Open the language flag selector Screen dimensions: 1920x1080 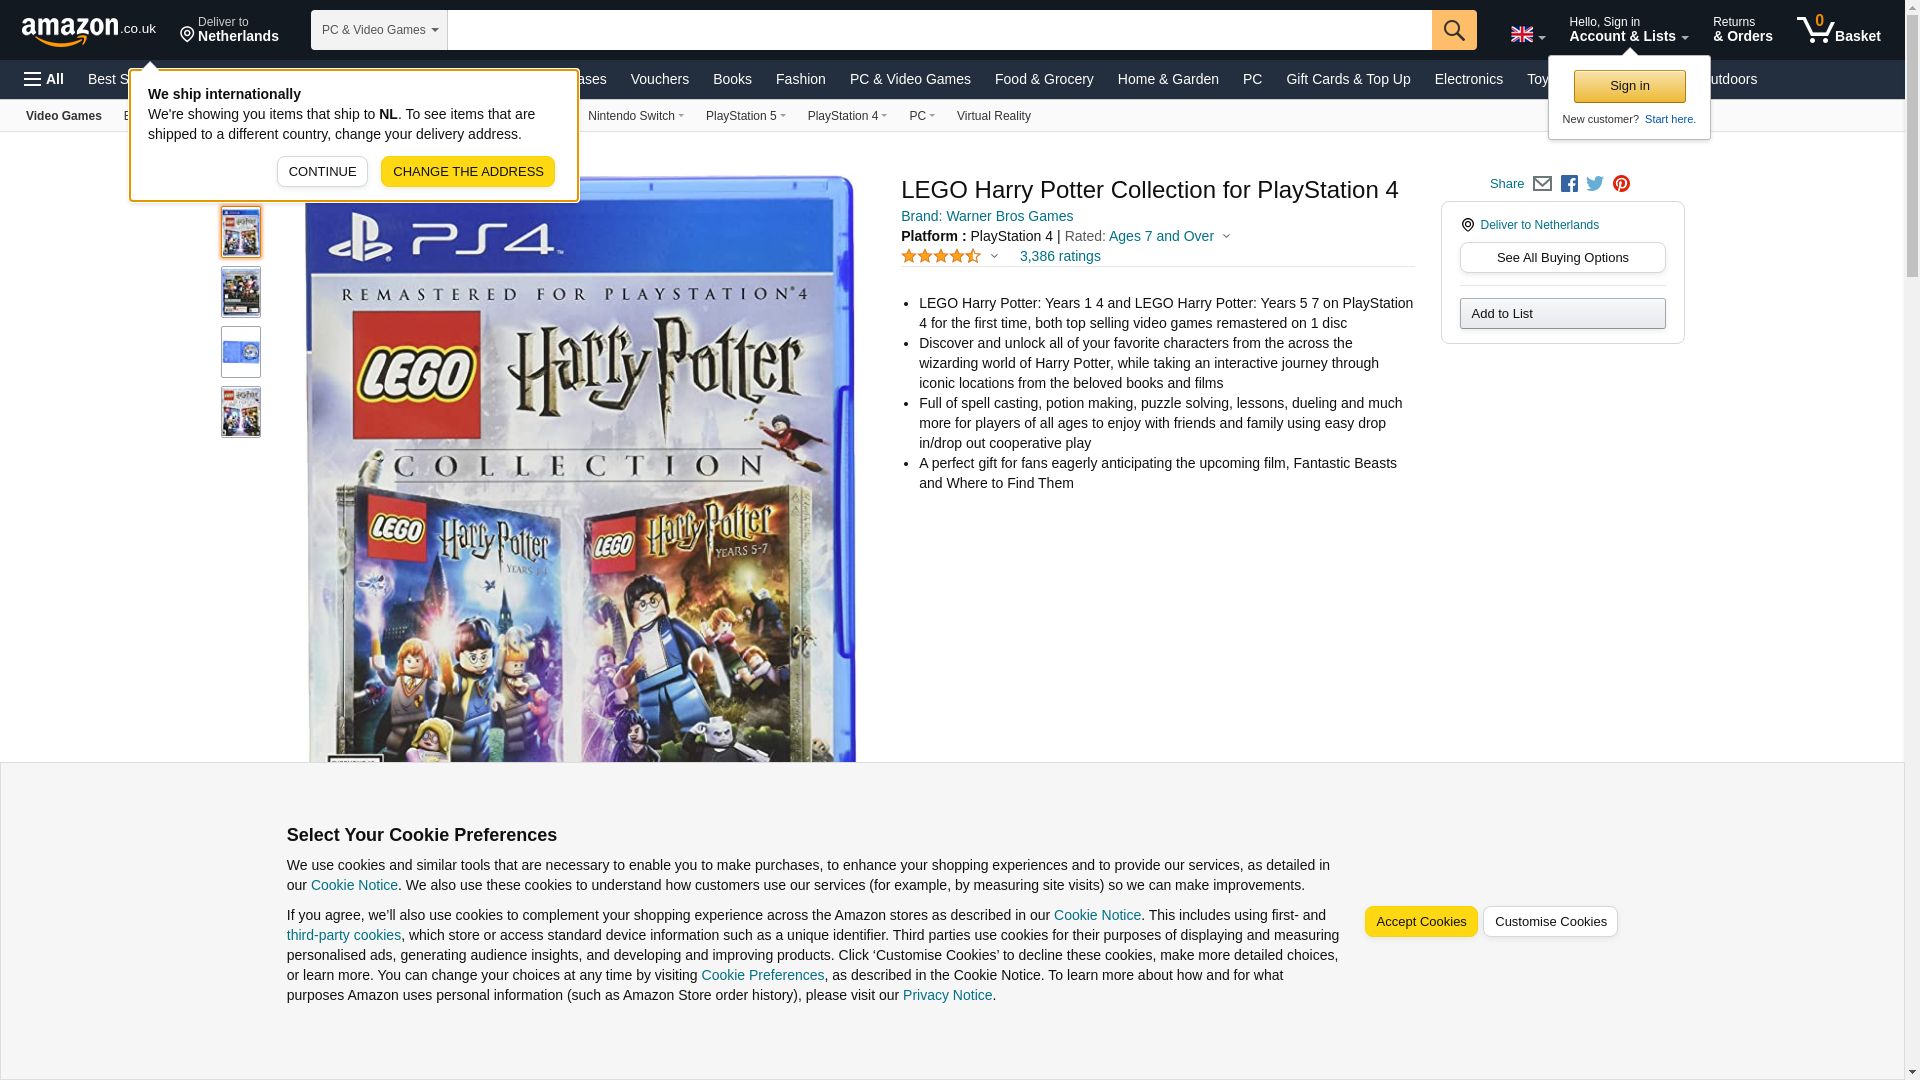[1527, 34]
